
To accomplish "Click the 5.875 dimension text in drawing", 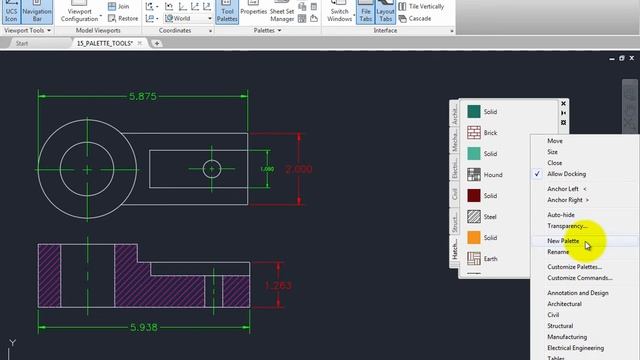I will (x=143, y=96).
